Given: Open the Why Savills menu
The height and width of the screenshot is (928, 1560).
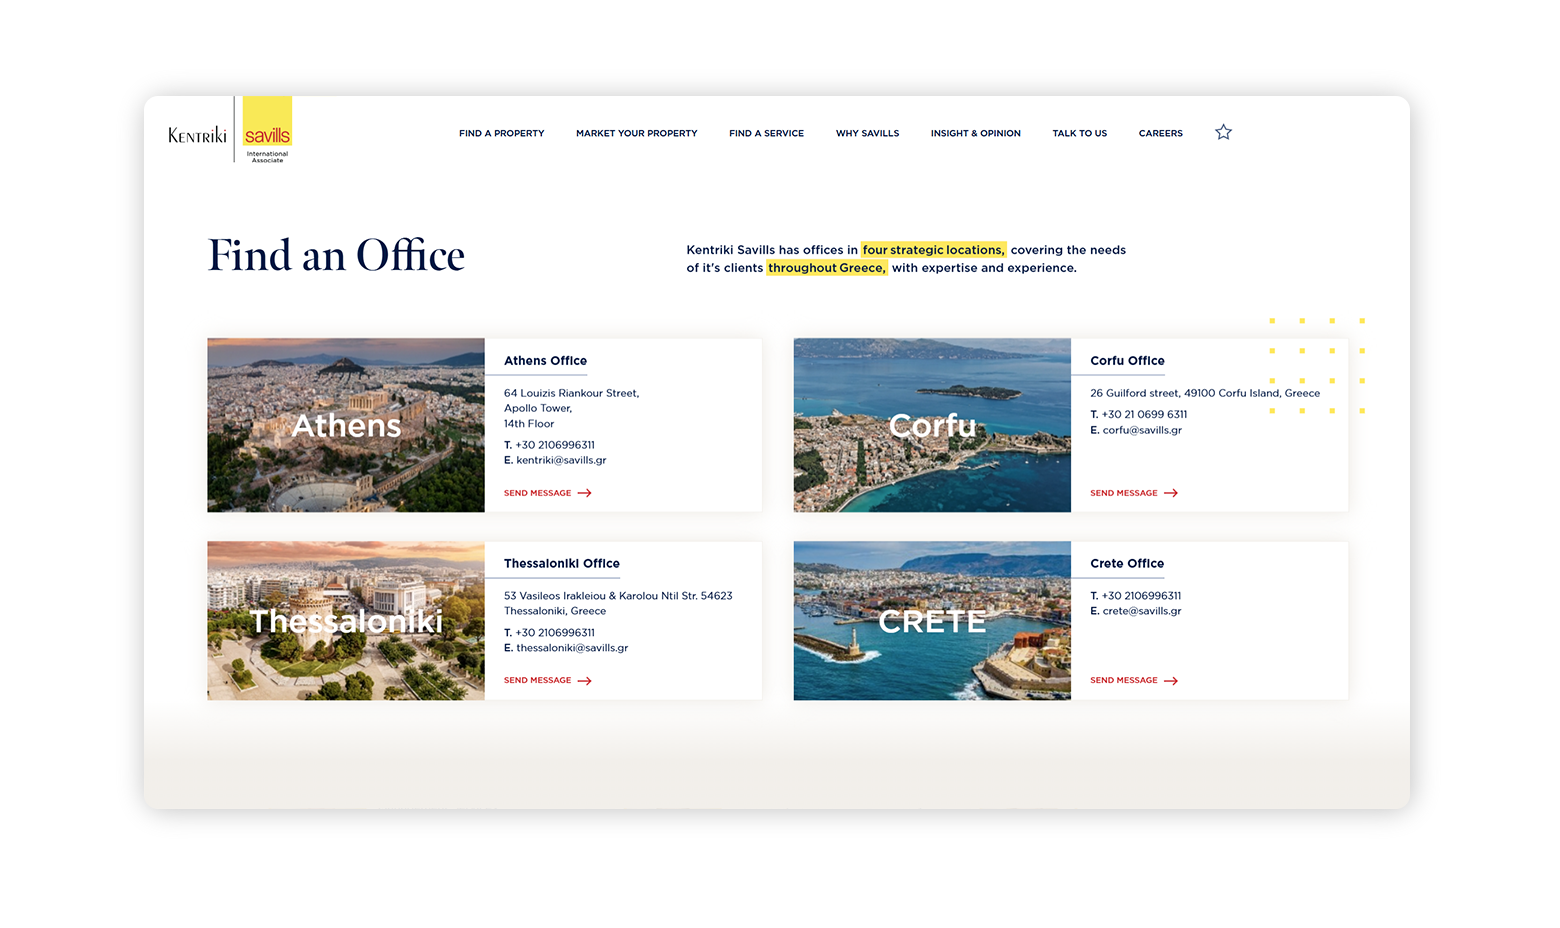Looking at the screenshot, I should click(867, 133).
